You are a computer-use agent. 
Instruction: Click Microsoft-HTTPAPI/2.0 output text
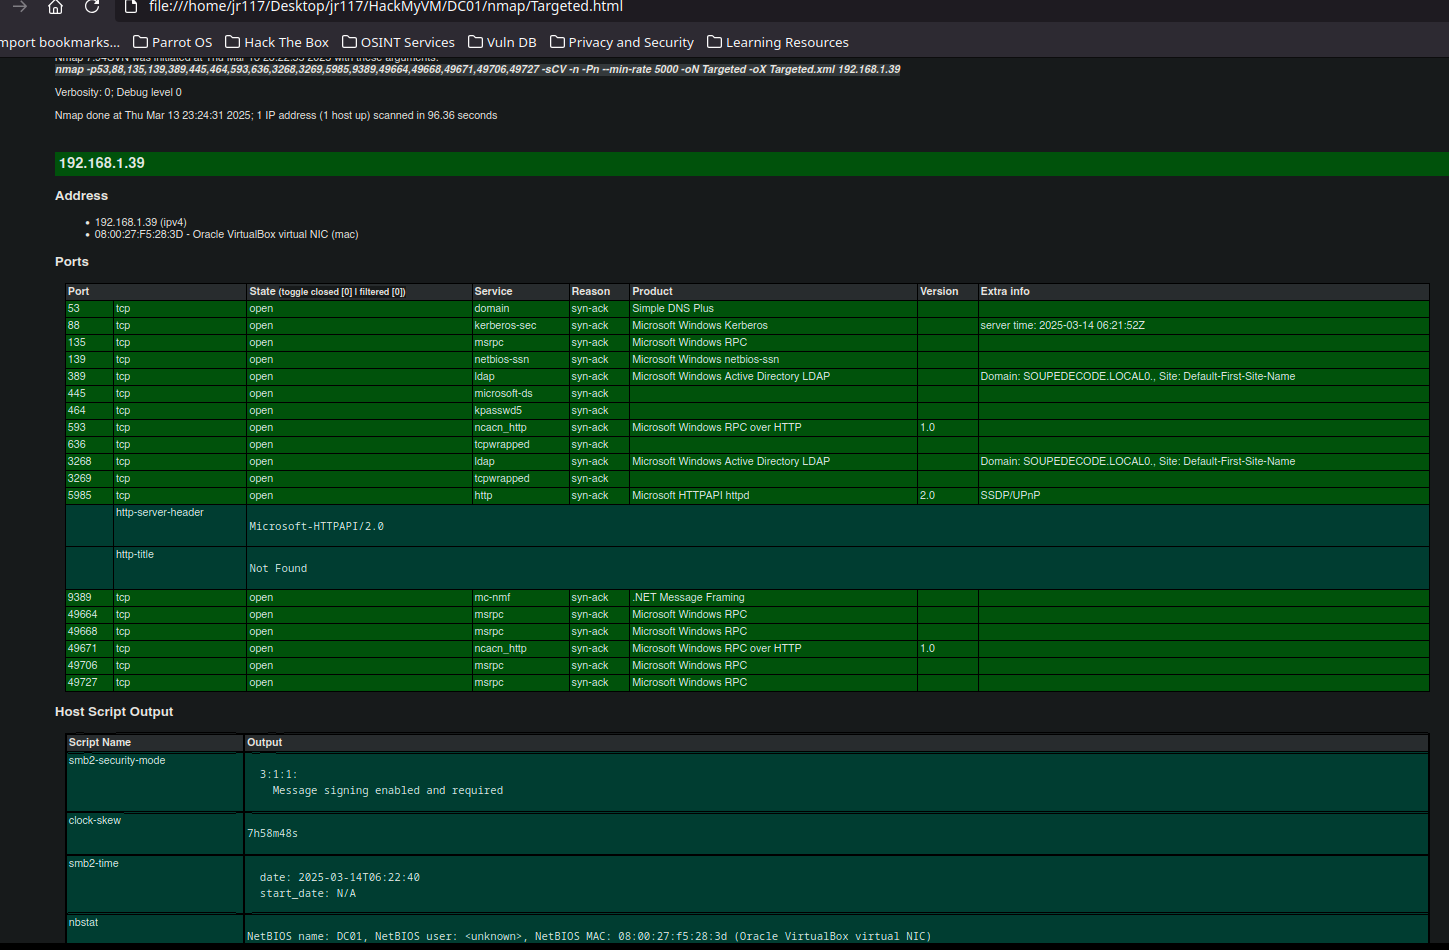(316, 526)
